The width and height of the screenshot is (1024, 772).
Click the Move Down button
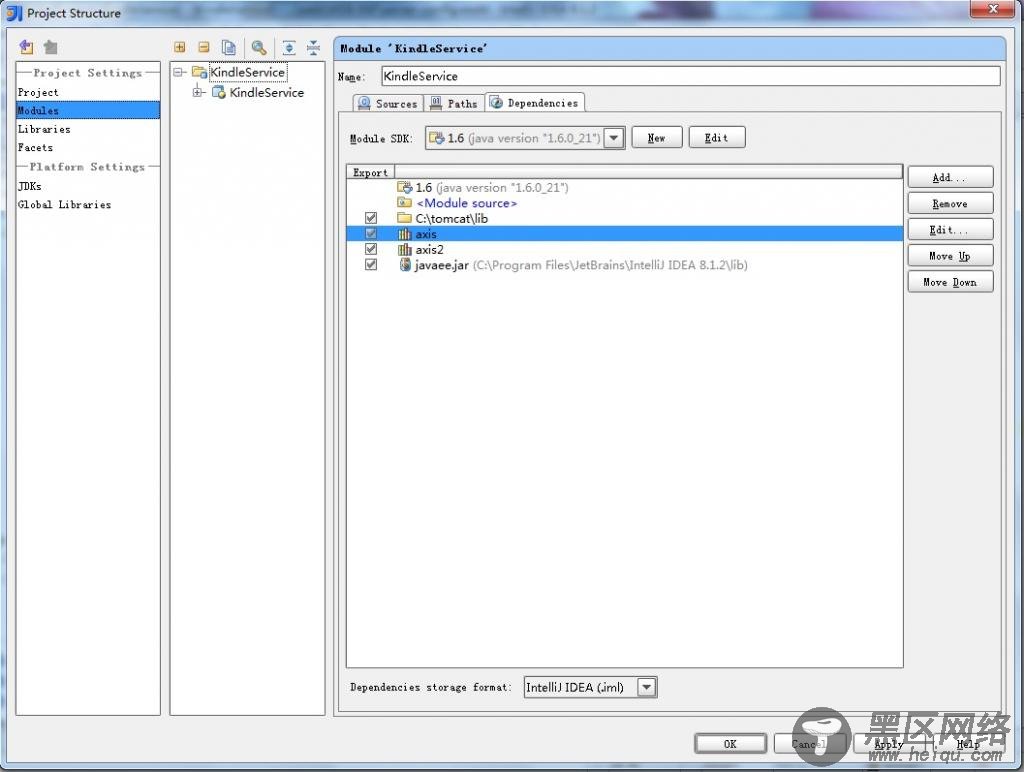coord(950,282)
